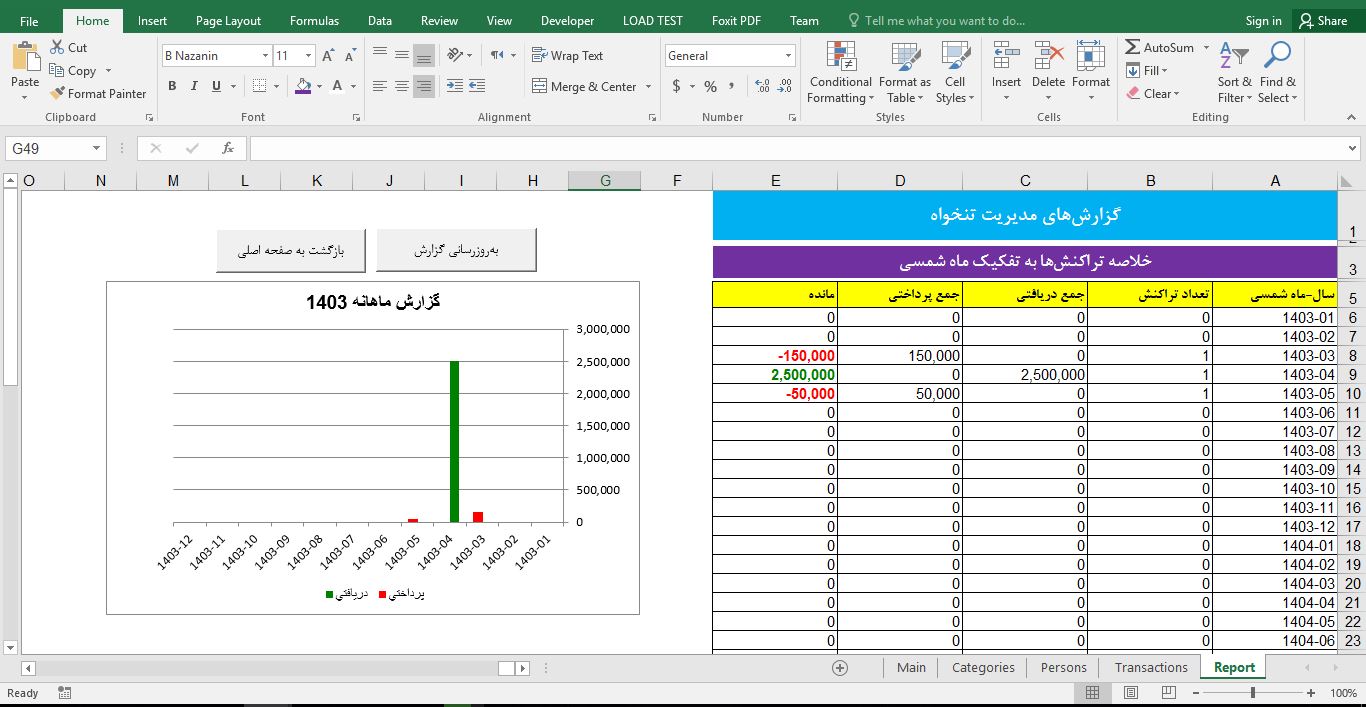Open Sort & Filter options

(1234, 72)
